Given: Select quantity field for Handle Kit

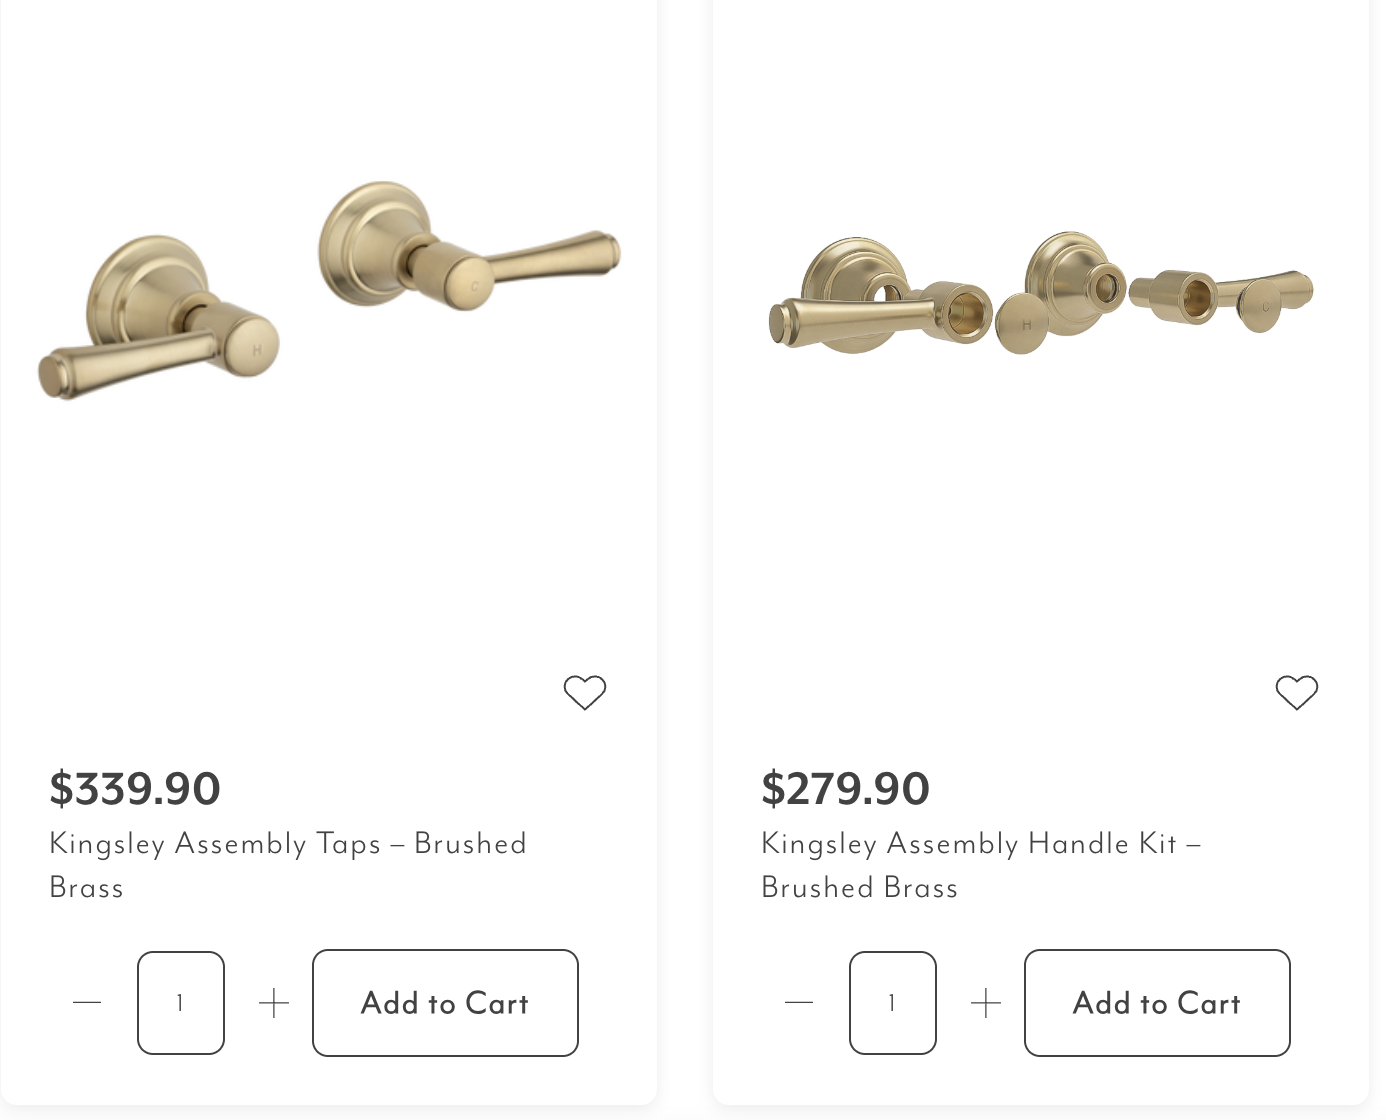Looking at the screenshot, I should (x=893, y=1002).
